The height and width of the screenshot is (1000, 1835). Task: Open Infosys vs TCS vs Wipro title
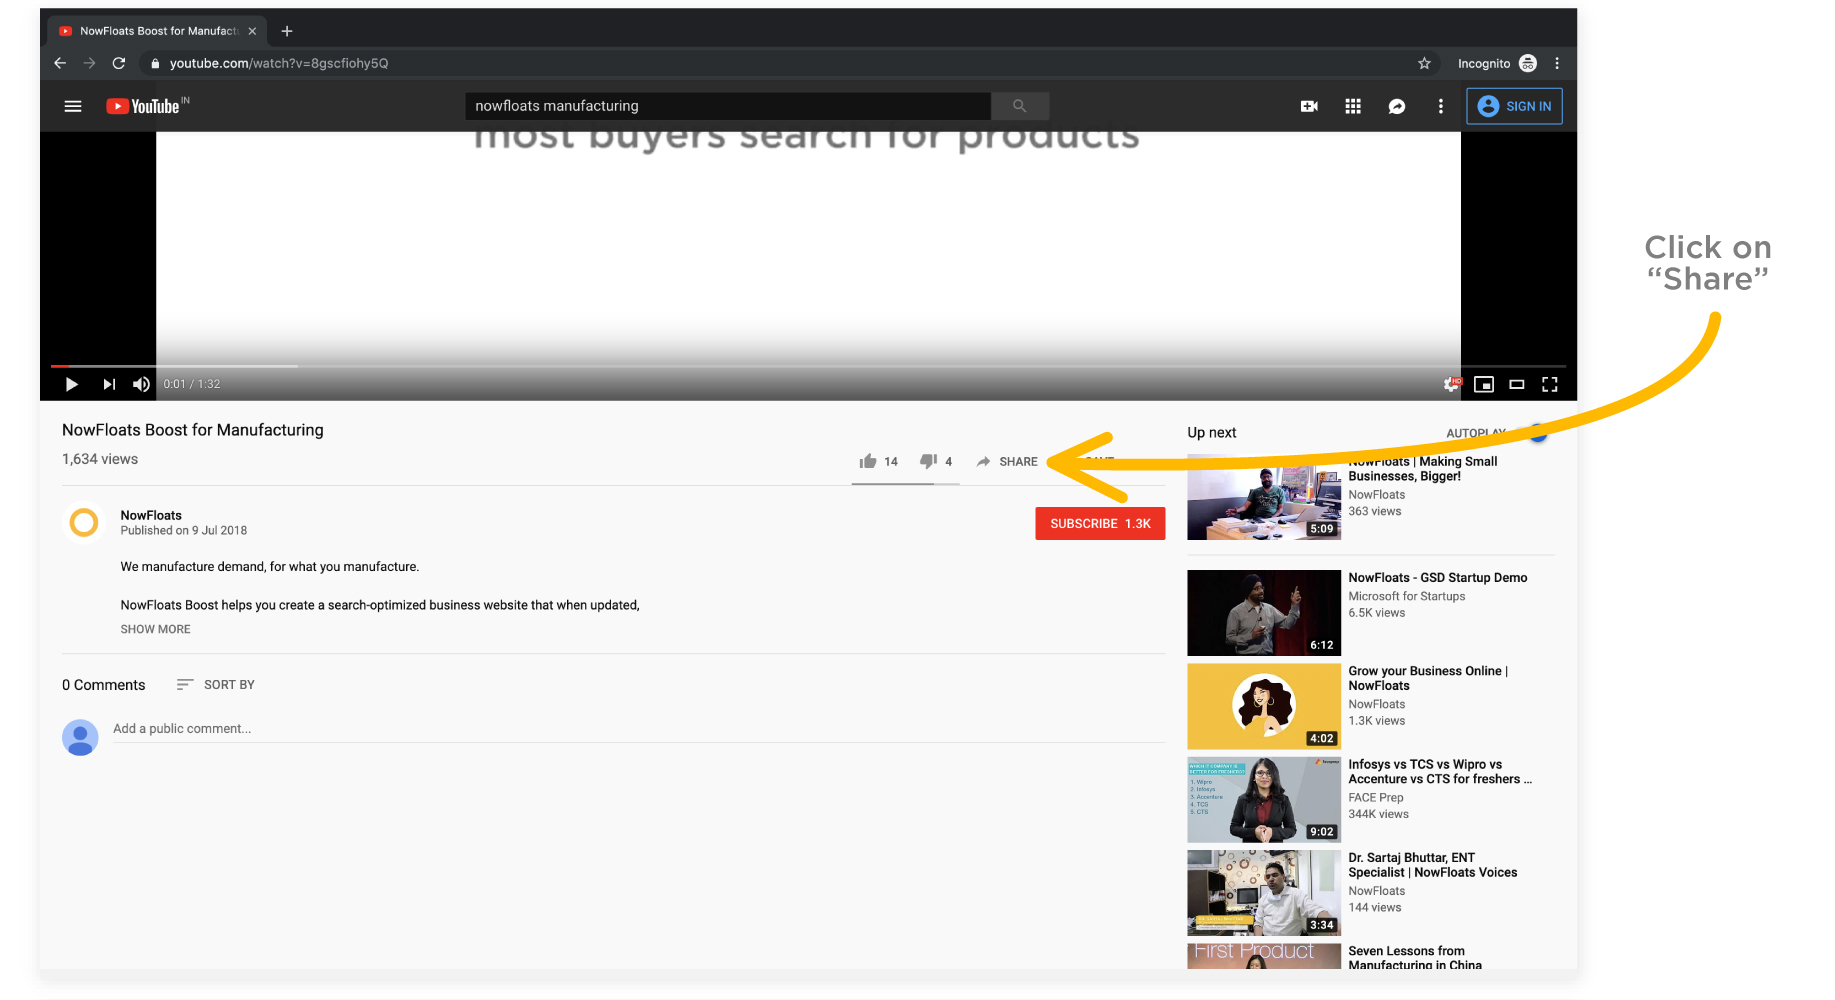click(1440, 772)
